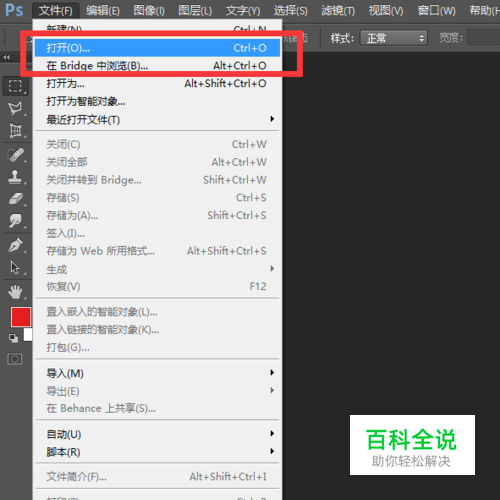Select the Polygonal Lasso tool
Screen dimensions: 500x500
[x=15, y=108]
